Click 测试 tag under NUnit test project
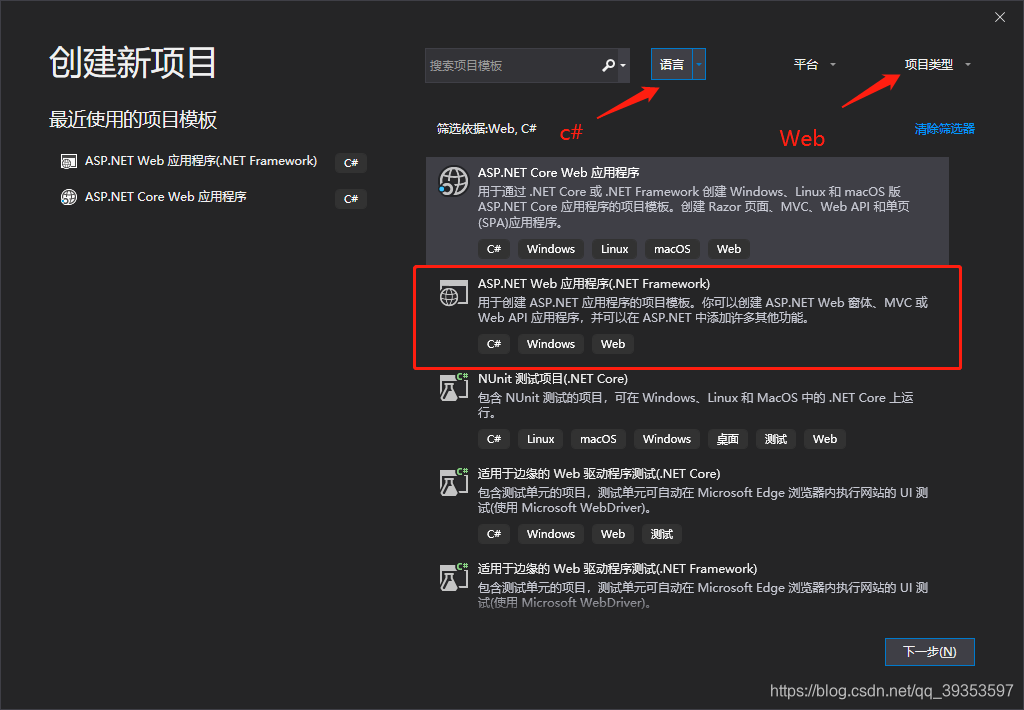Viewport: 1024px width, 710px height. pyautogui.click(x=775, y=439)
